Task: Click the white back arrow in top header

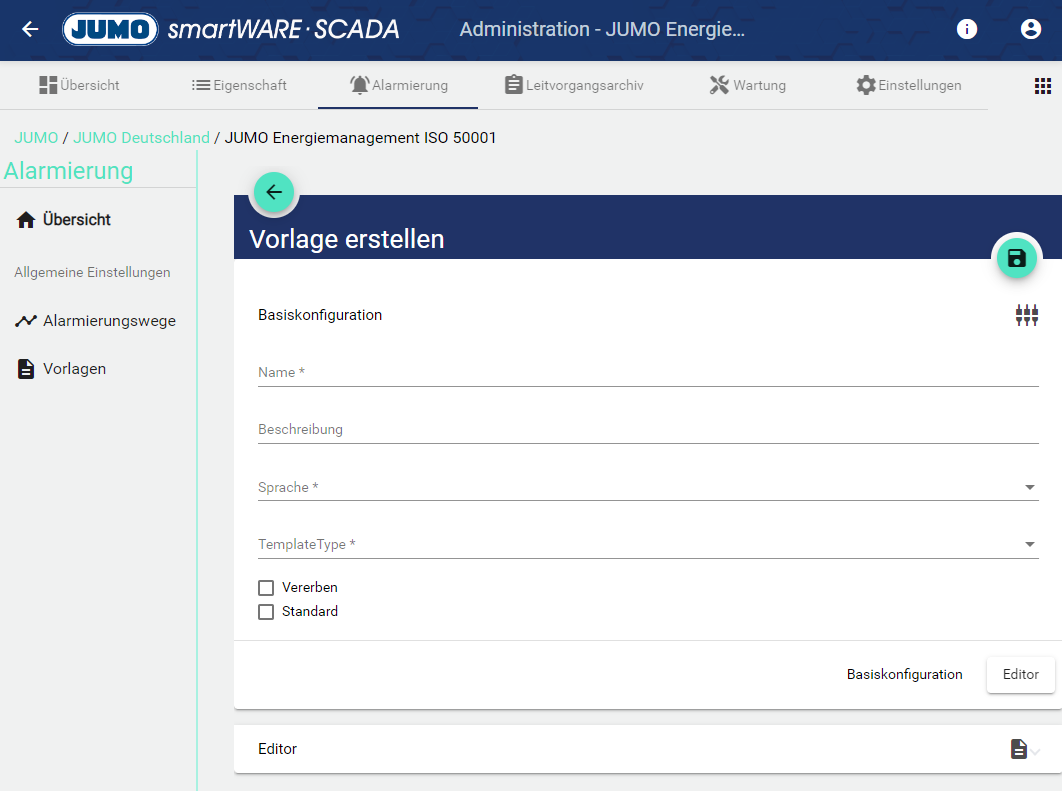Action: pos(30,29)
